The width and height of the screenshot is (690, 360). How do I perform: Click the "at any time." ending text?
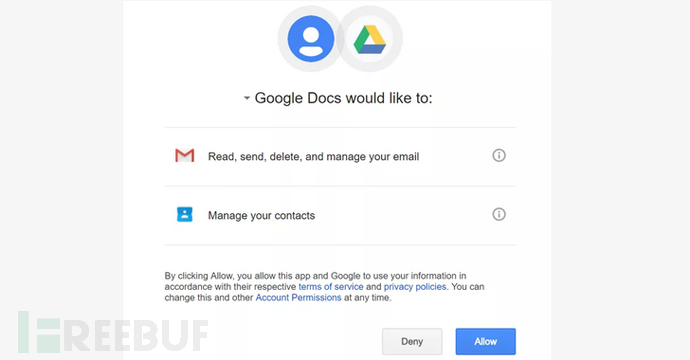tap(367, 298)
